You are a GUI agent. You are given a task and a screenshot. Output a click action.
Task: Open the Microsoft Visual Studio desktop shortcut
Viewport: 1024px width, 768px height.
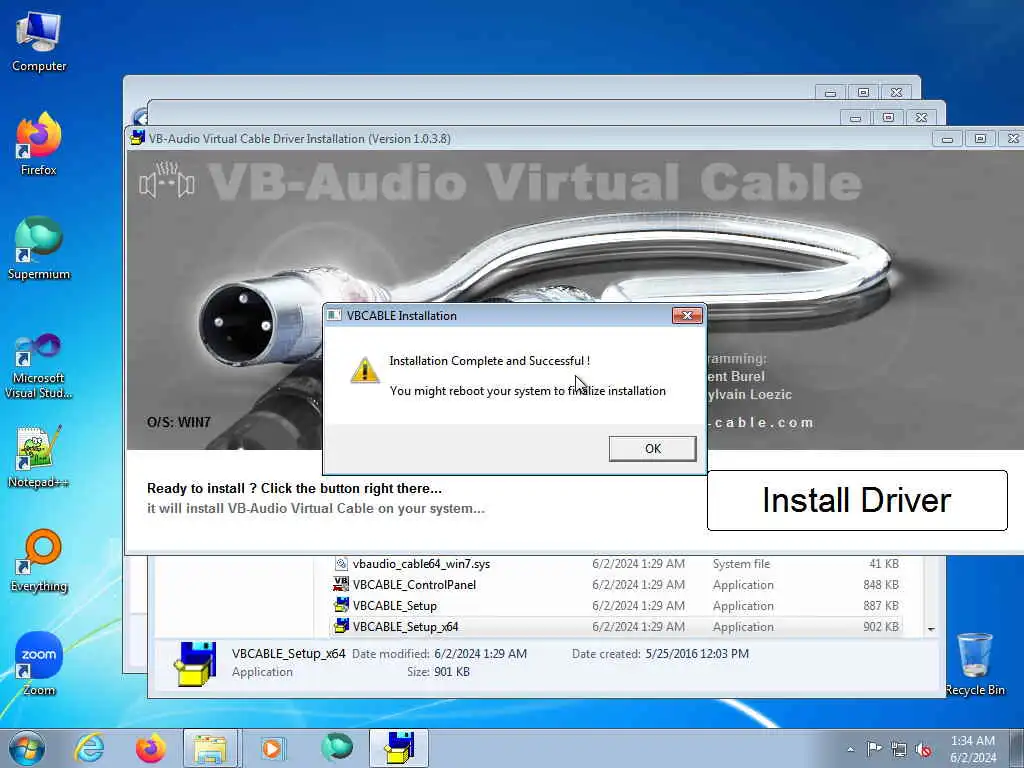(x=39, y=366)
